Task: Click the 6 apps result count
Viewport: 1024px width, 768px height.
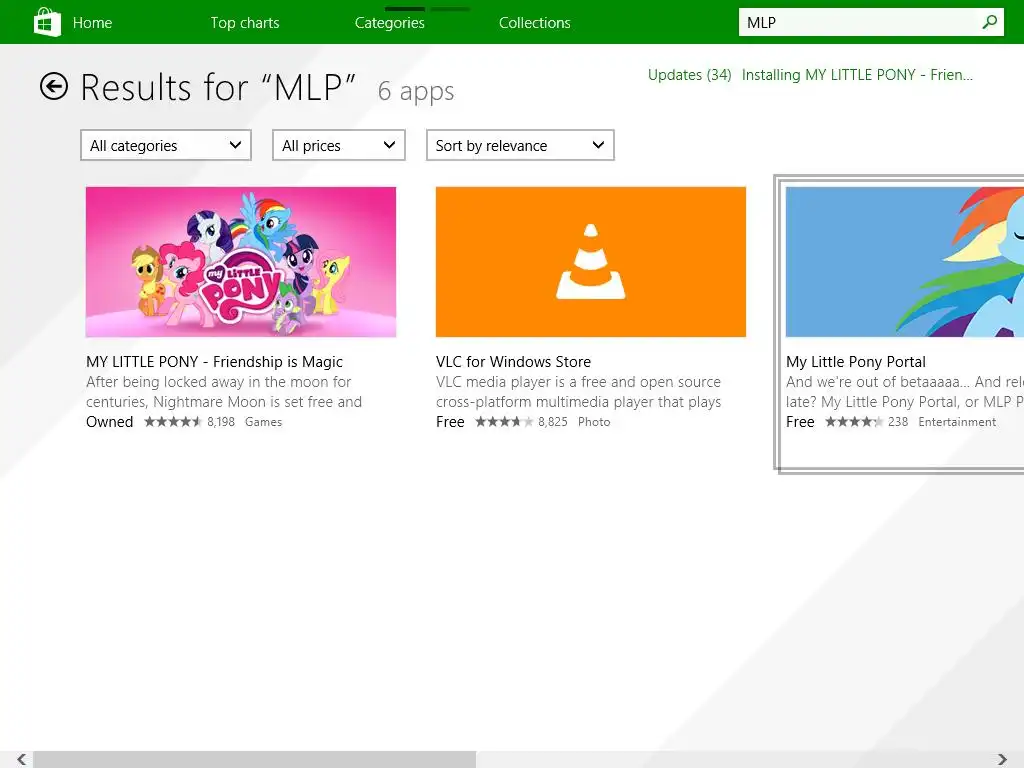Action: 416,91
